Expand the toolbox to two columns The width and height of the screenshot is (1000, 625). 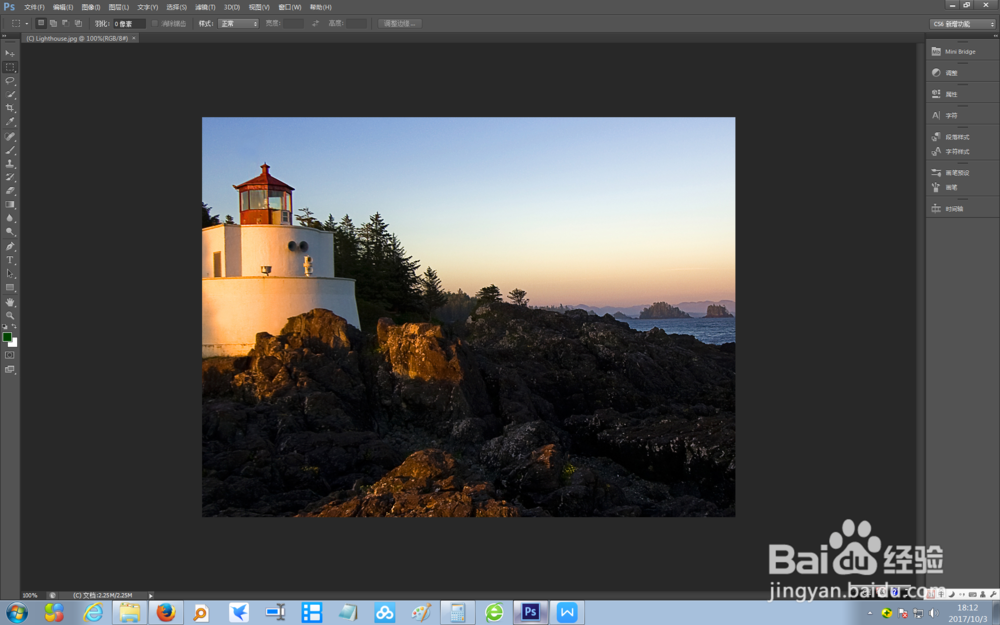click(4, 36)
